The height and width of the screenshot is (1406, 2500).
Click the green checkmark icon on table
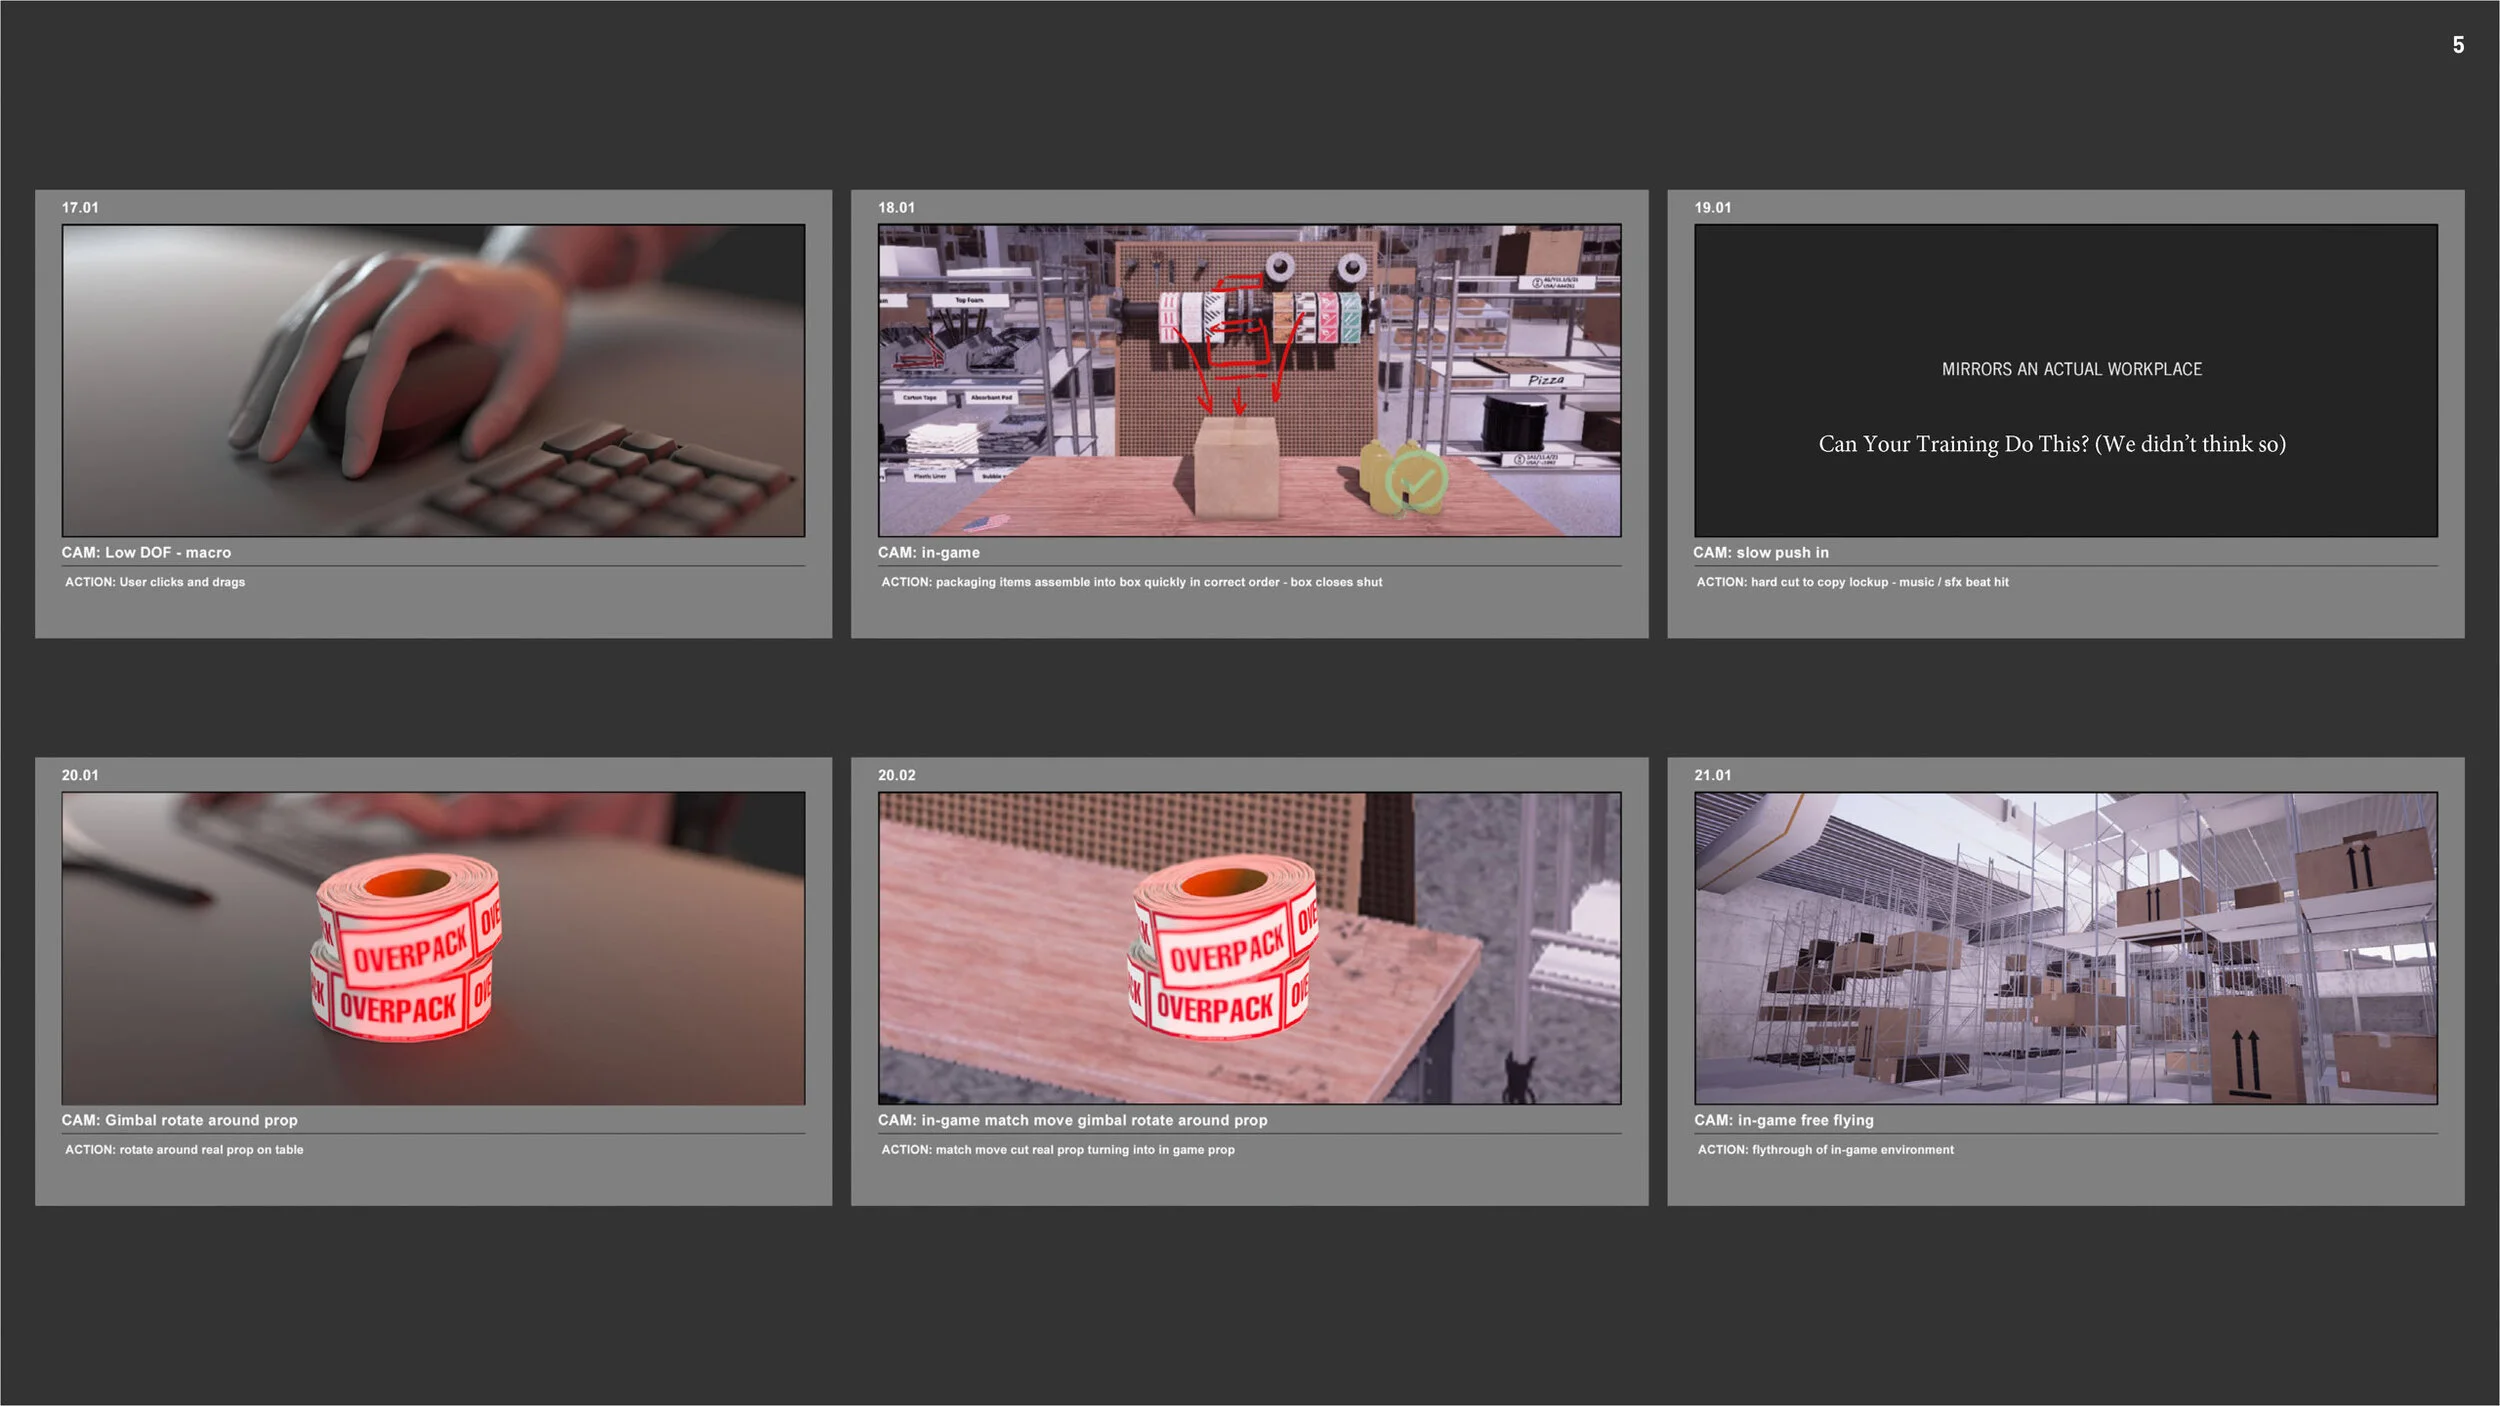tap(1416, 481)
